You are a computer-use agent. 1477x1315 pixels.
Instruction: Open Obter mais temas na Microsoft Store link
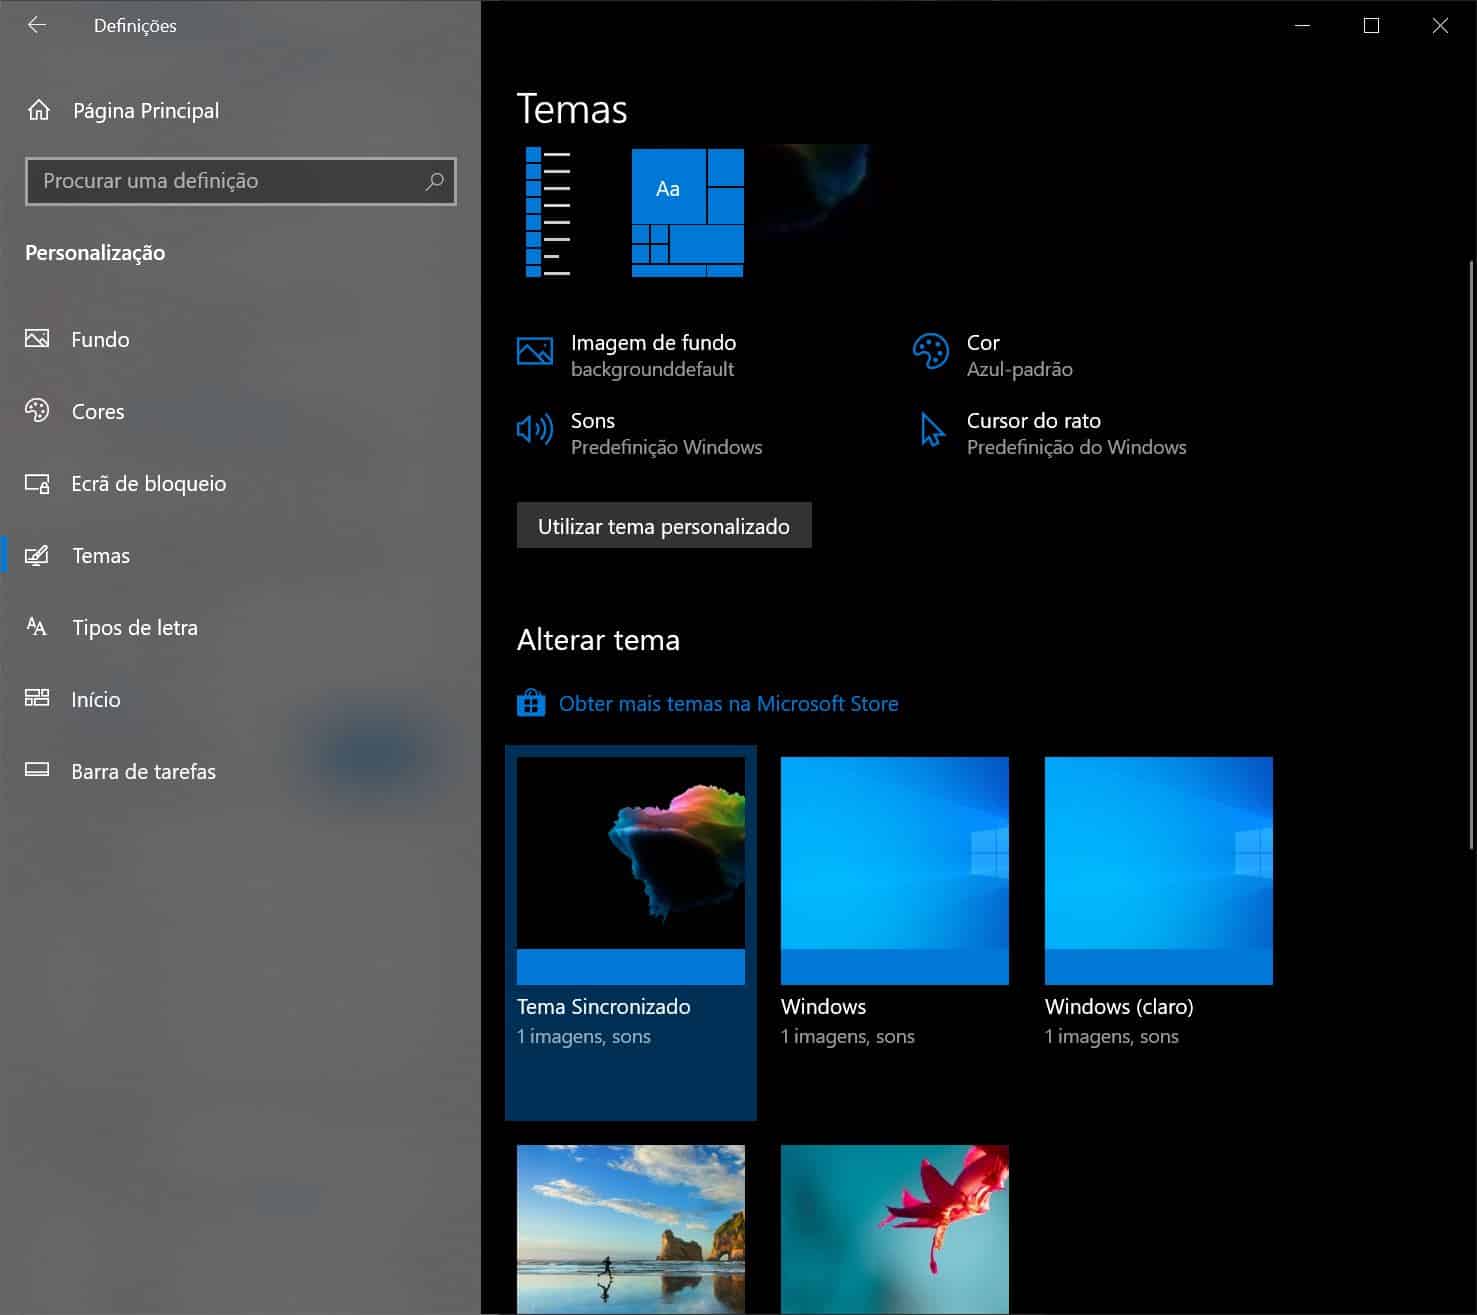click(x=728, y=704)
